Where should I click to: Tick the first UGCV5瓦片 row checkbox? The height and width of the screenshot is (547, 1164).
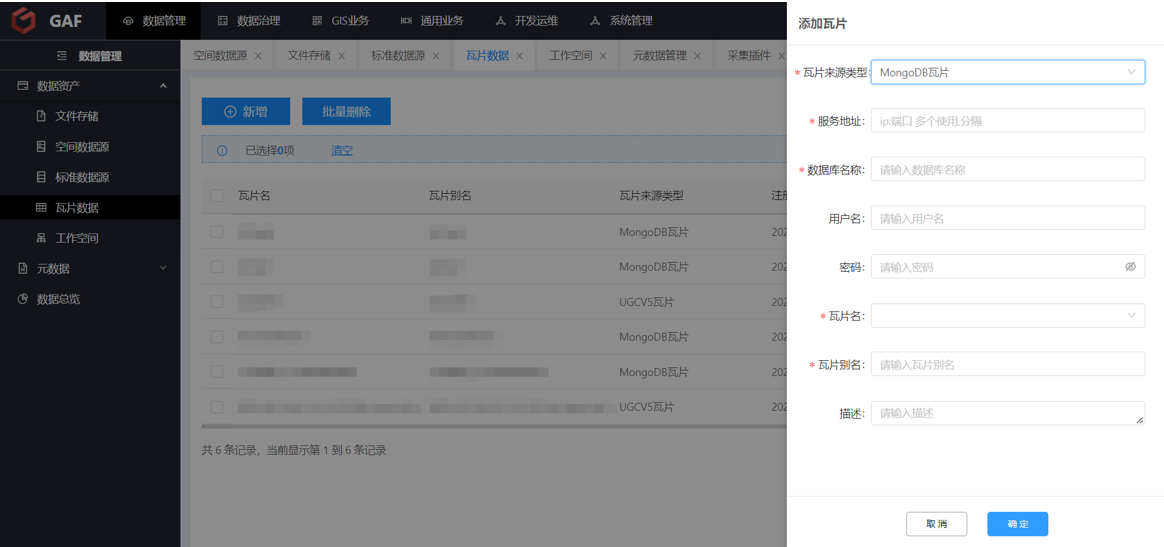pyautogui.click(x=217, y=301)
